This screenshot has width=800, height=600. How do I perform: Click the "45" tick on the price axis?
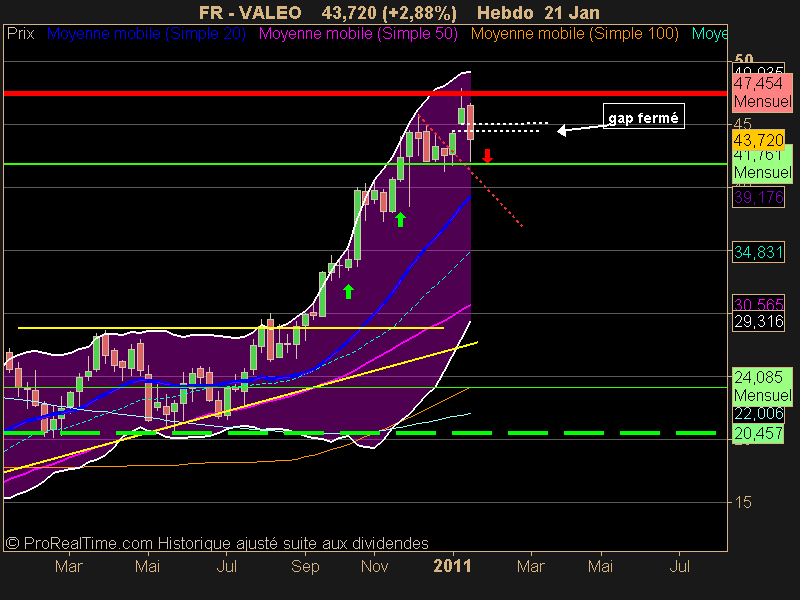tap(743, 124)
